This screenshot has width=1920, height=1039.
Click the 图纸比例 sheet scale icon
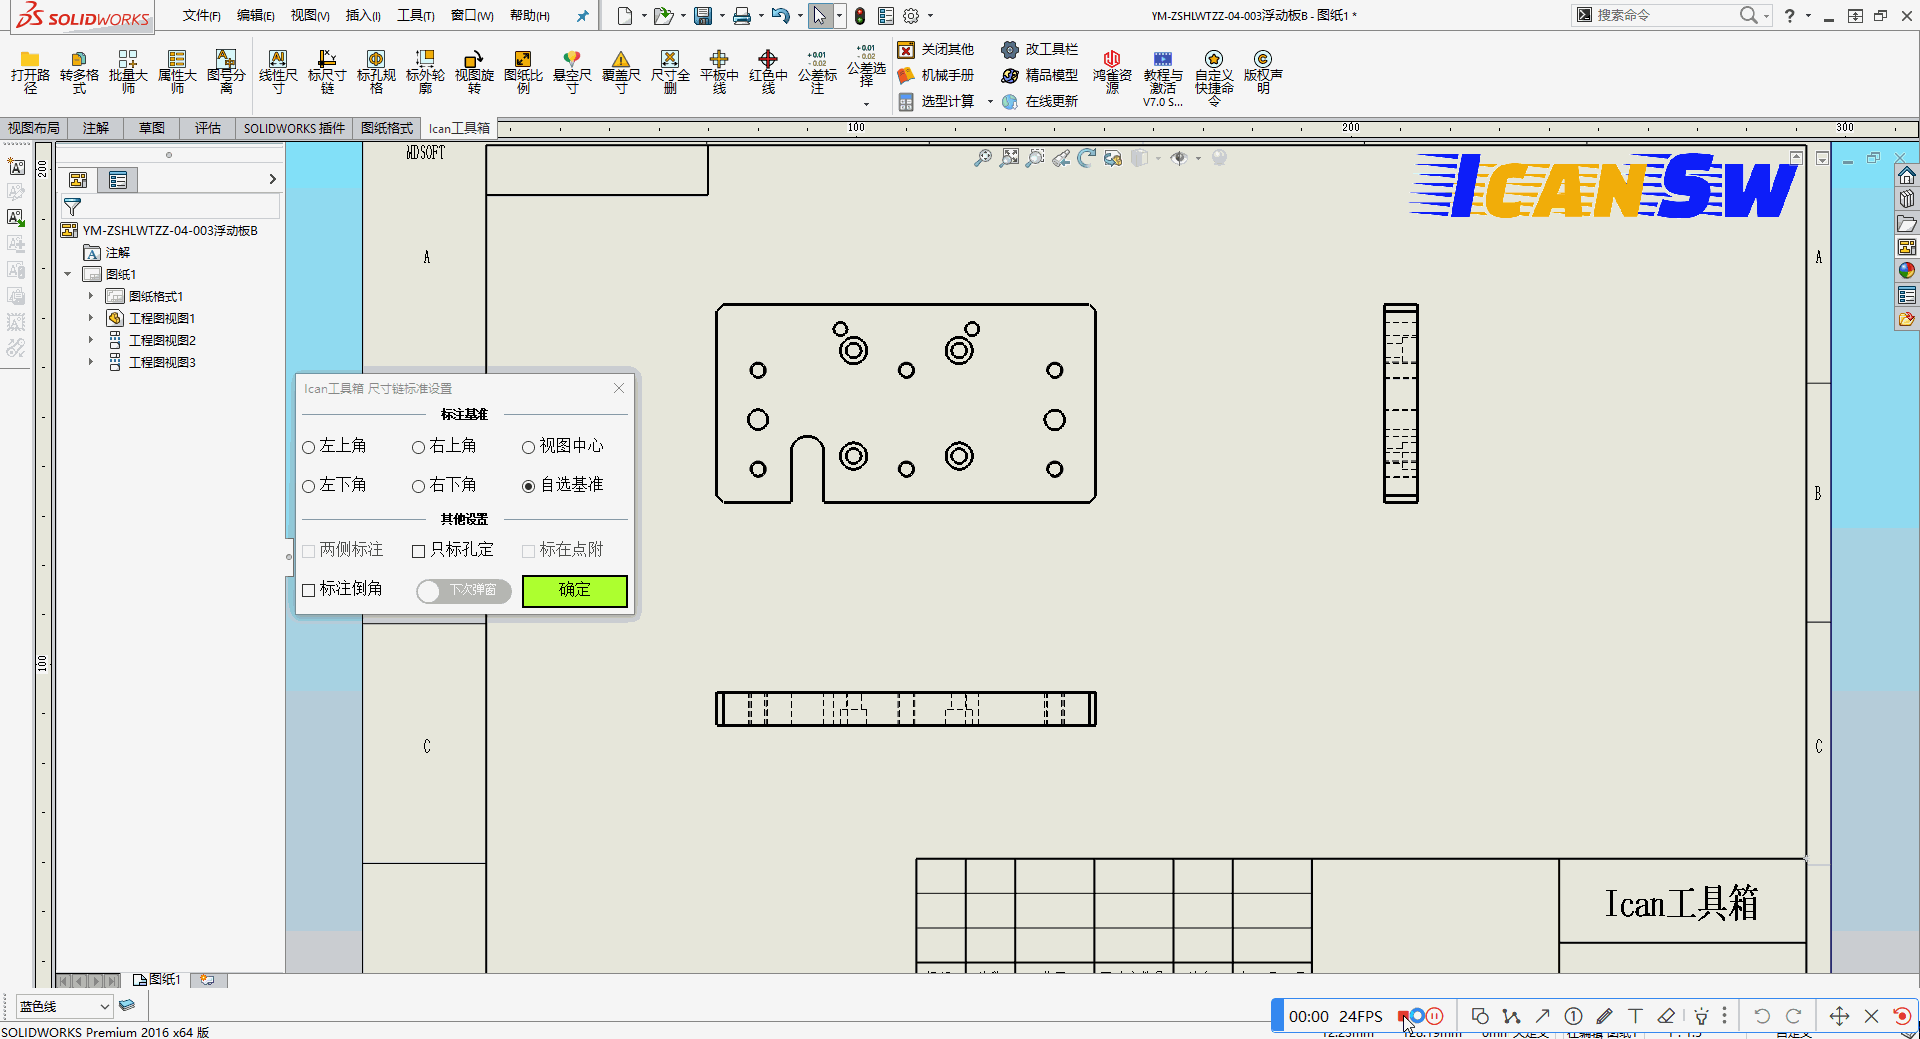pos(523,72)
